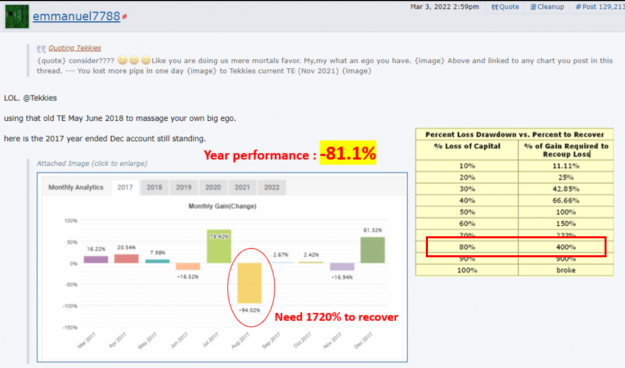
Task: Click the 'broke' cell in the table
Action: point(566,270)
